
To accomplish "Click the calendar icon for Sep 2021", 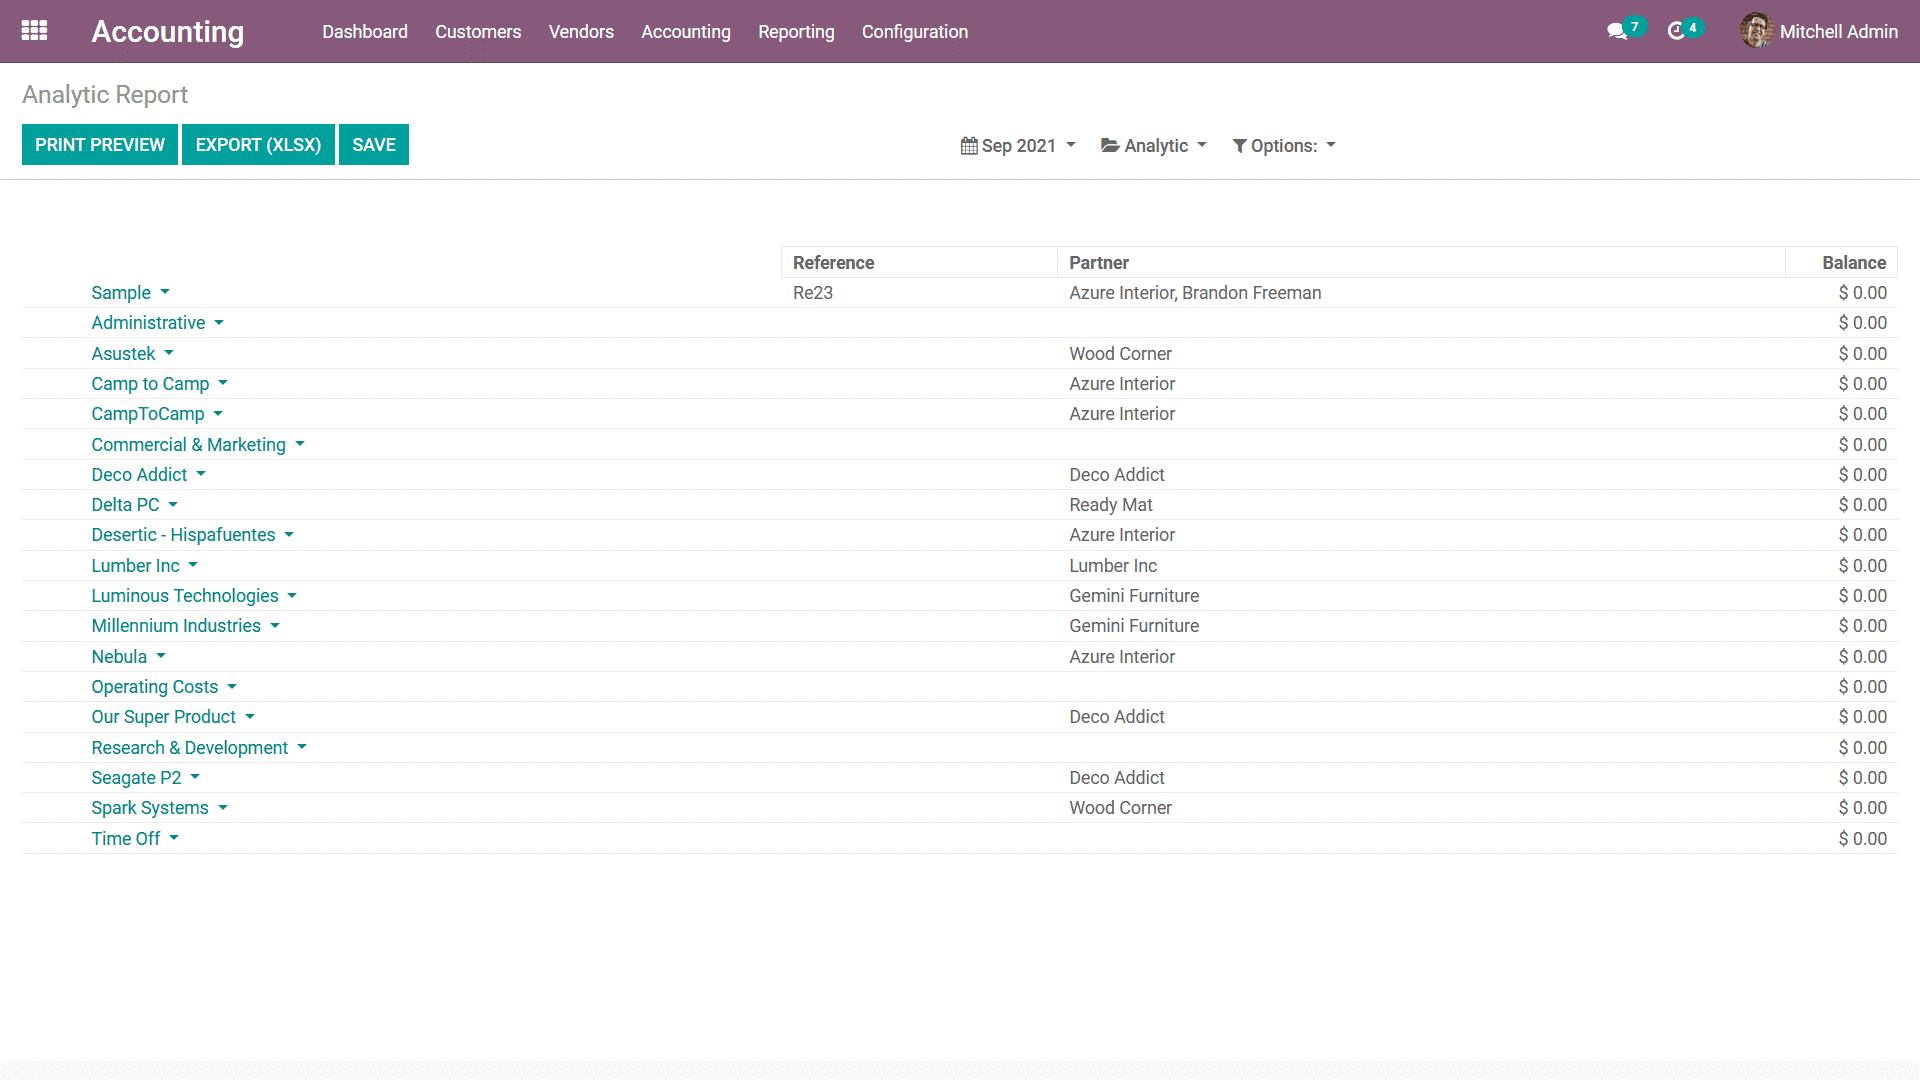I will 968,146.
